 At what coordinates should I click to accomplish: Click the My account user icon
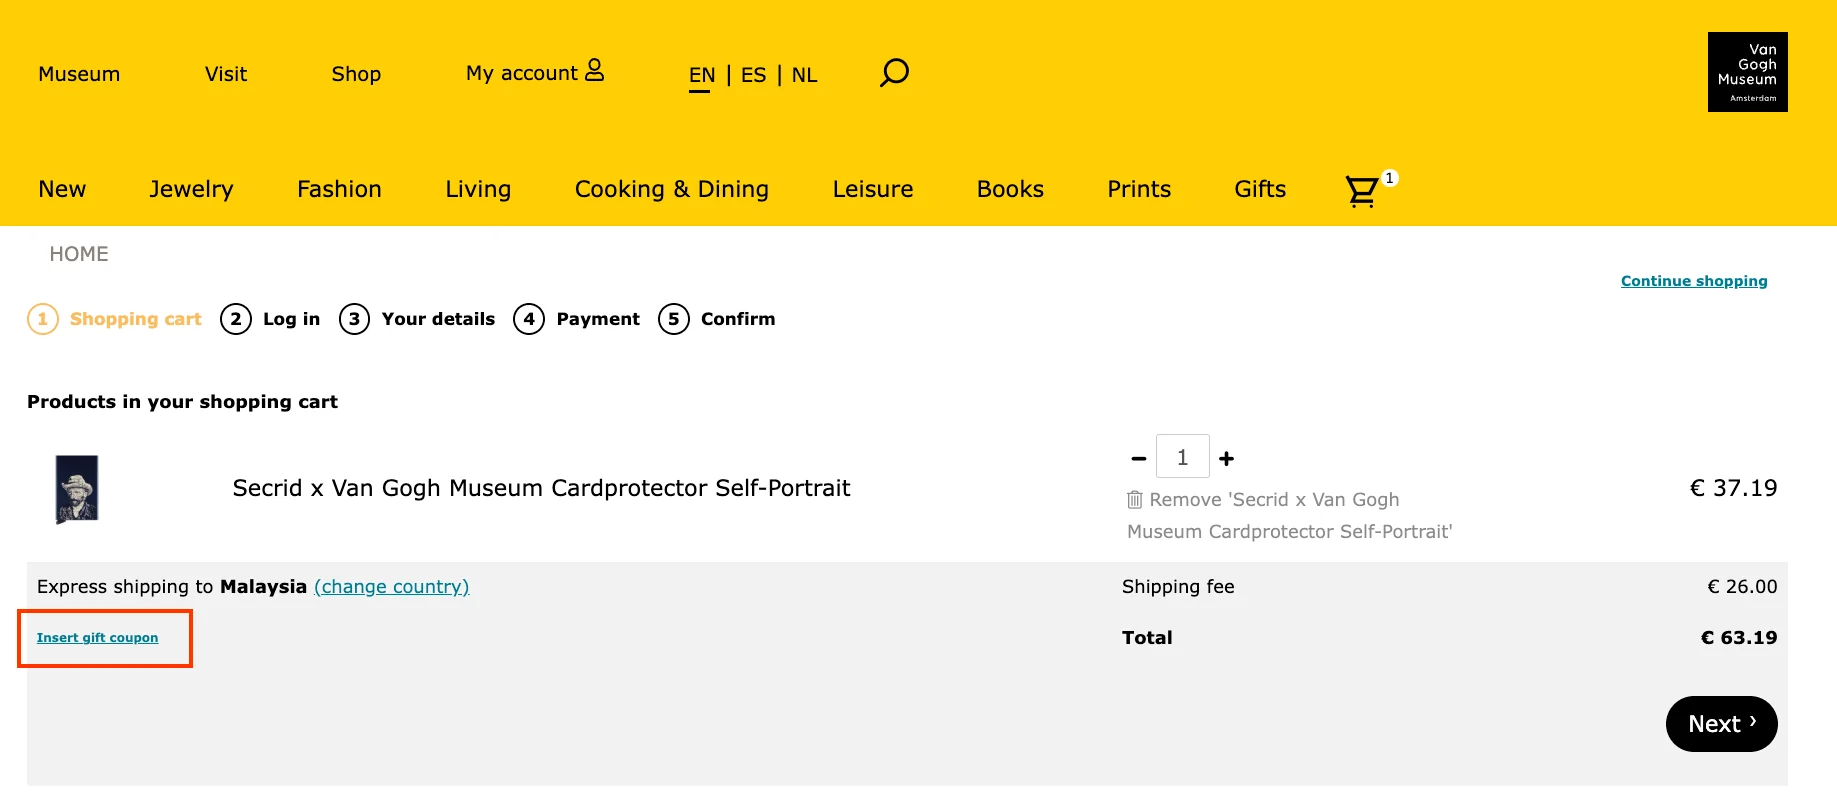595,70
